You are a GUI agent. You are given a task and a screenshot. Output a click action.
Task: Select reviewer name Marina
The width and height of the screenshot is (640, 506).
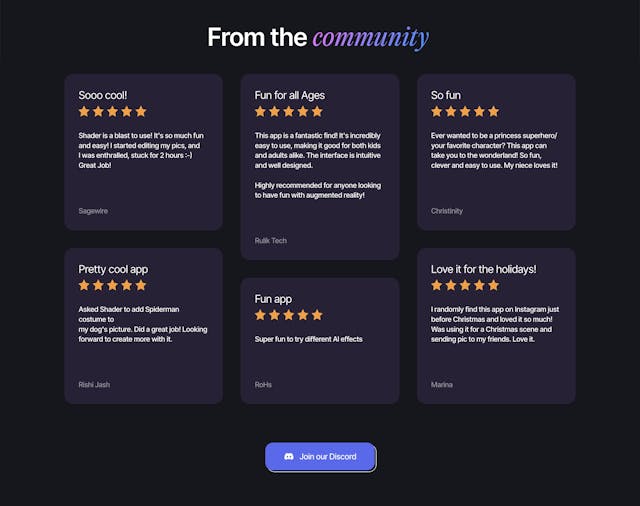click(x=442, y=384)
